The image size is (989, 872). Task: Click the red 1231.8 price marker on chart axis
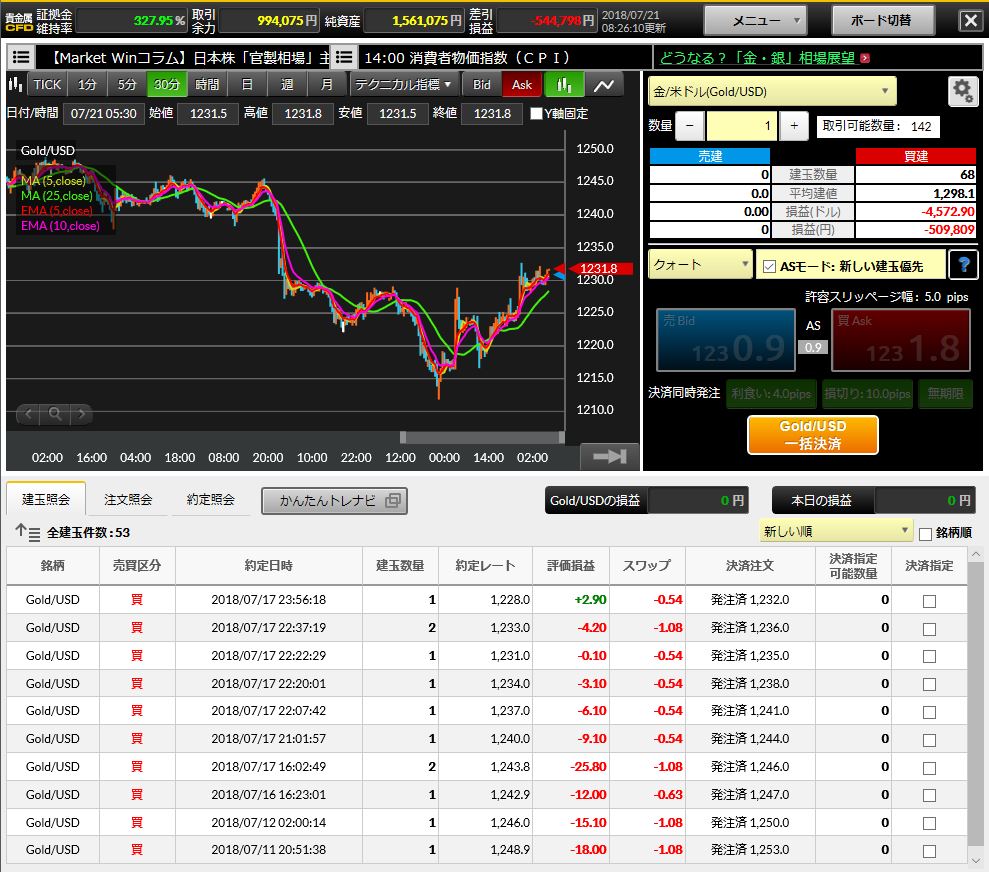[599, 269]
